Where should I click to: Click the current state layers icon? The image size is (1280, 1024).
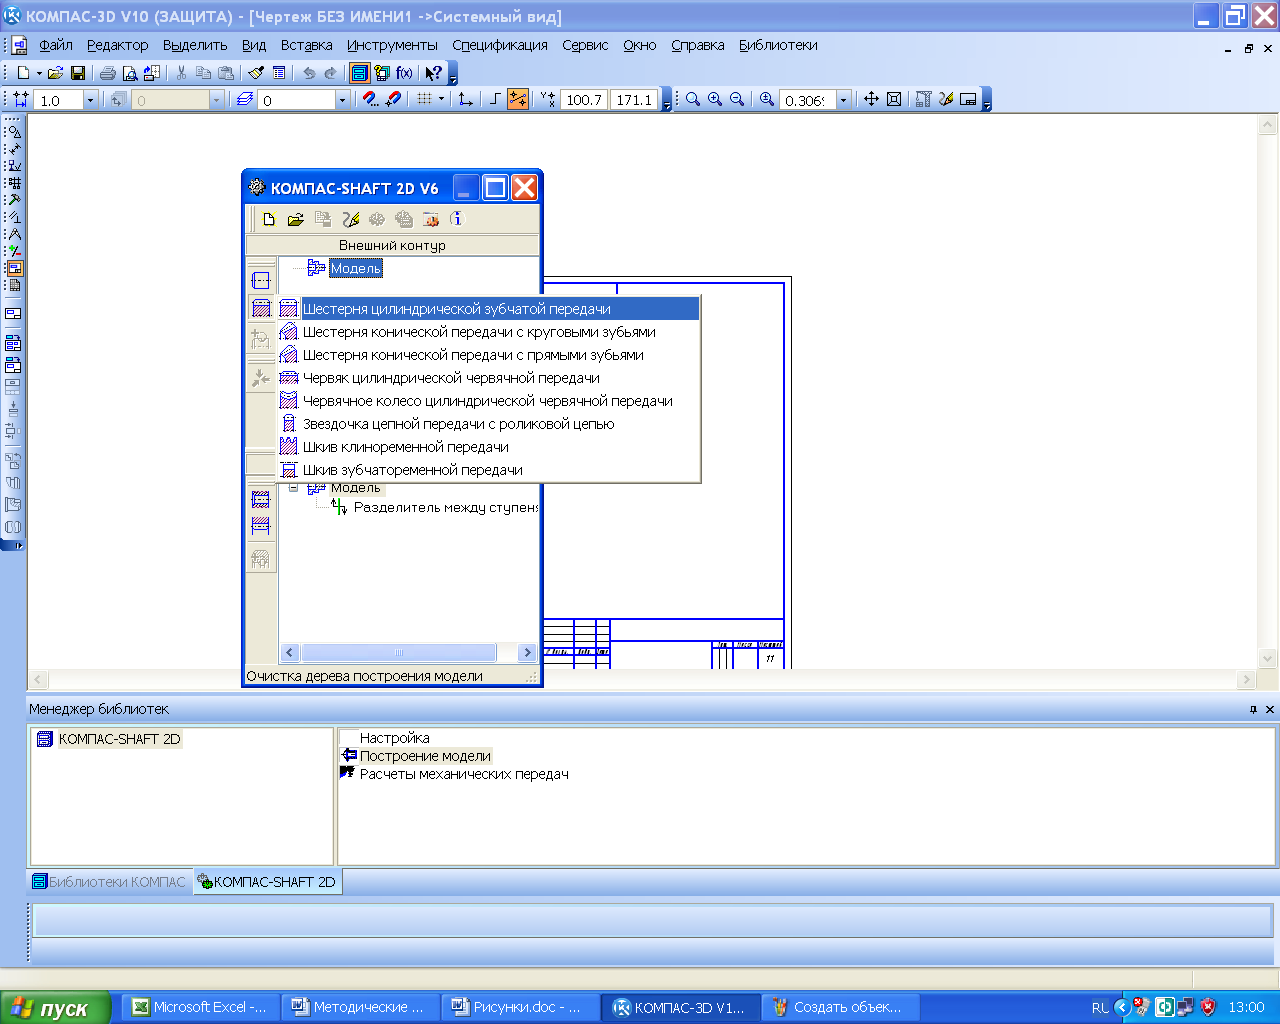(245, 100)
